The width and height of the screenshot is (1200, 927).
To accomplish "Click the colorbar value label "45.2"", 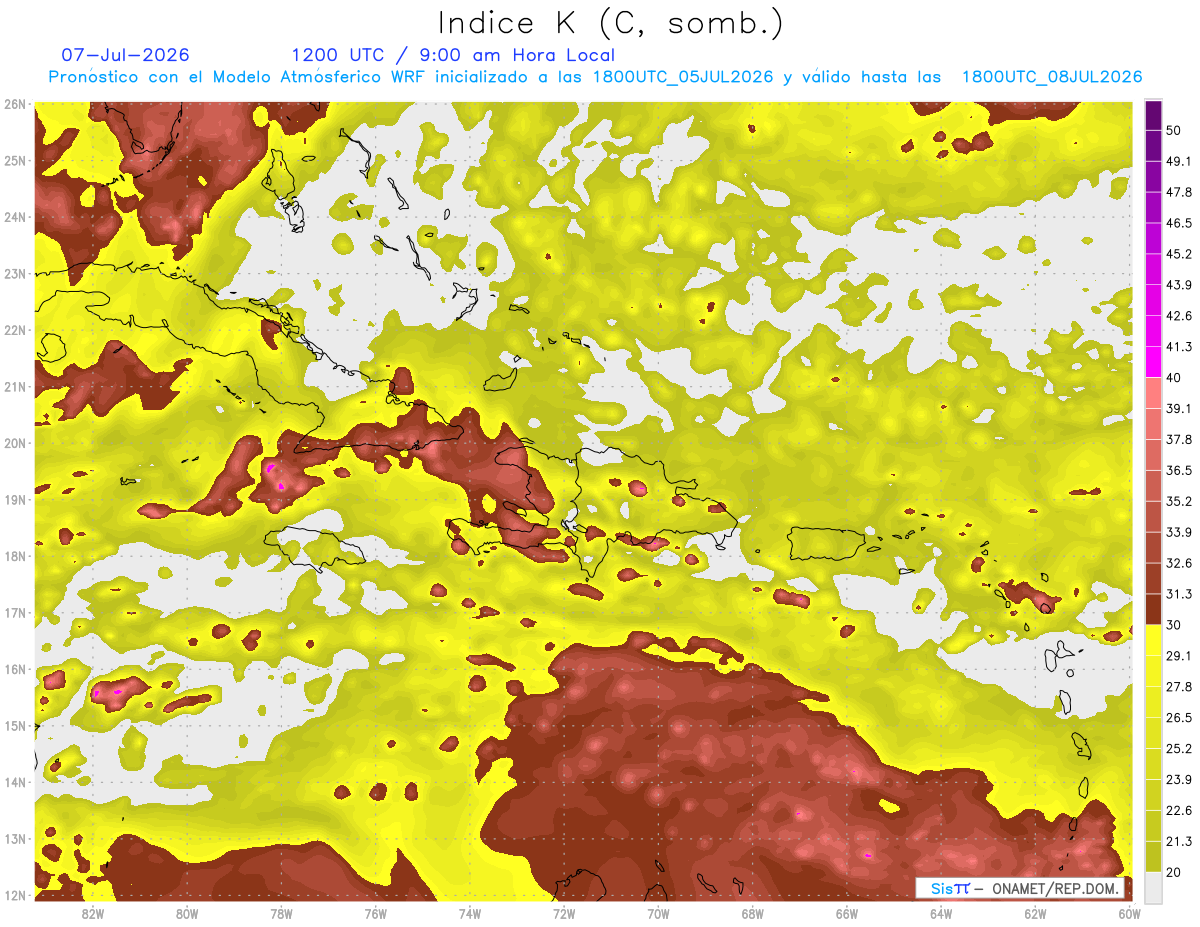I will [x=1179, y=254].
